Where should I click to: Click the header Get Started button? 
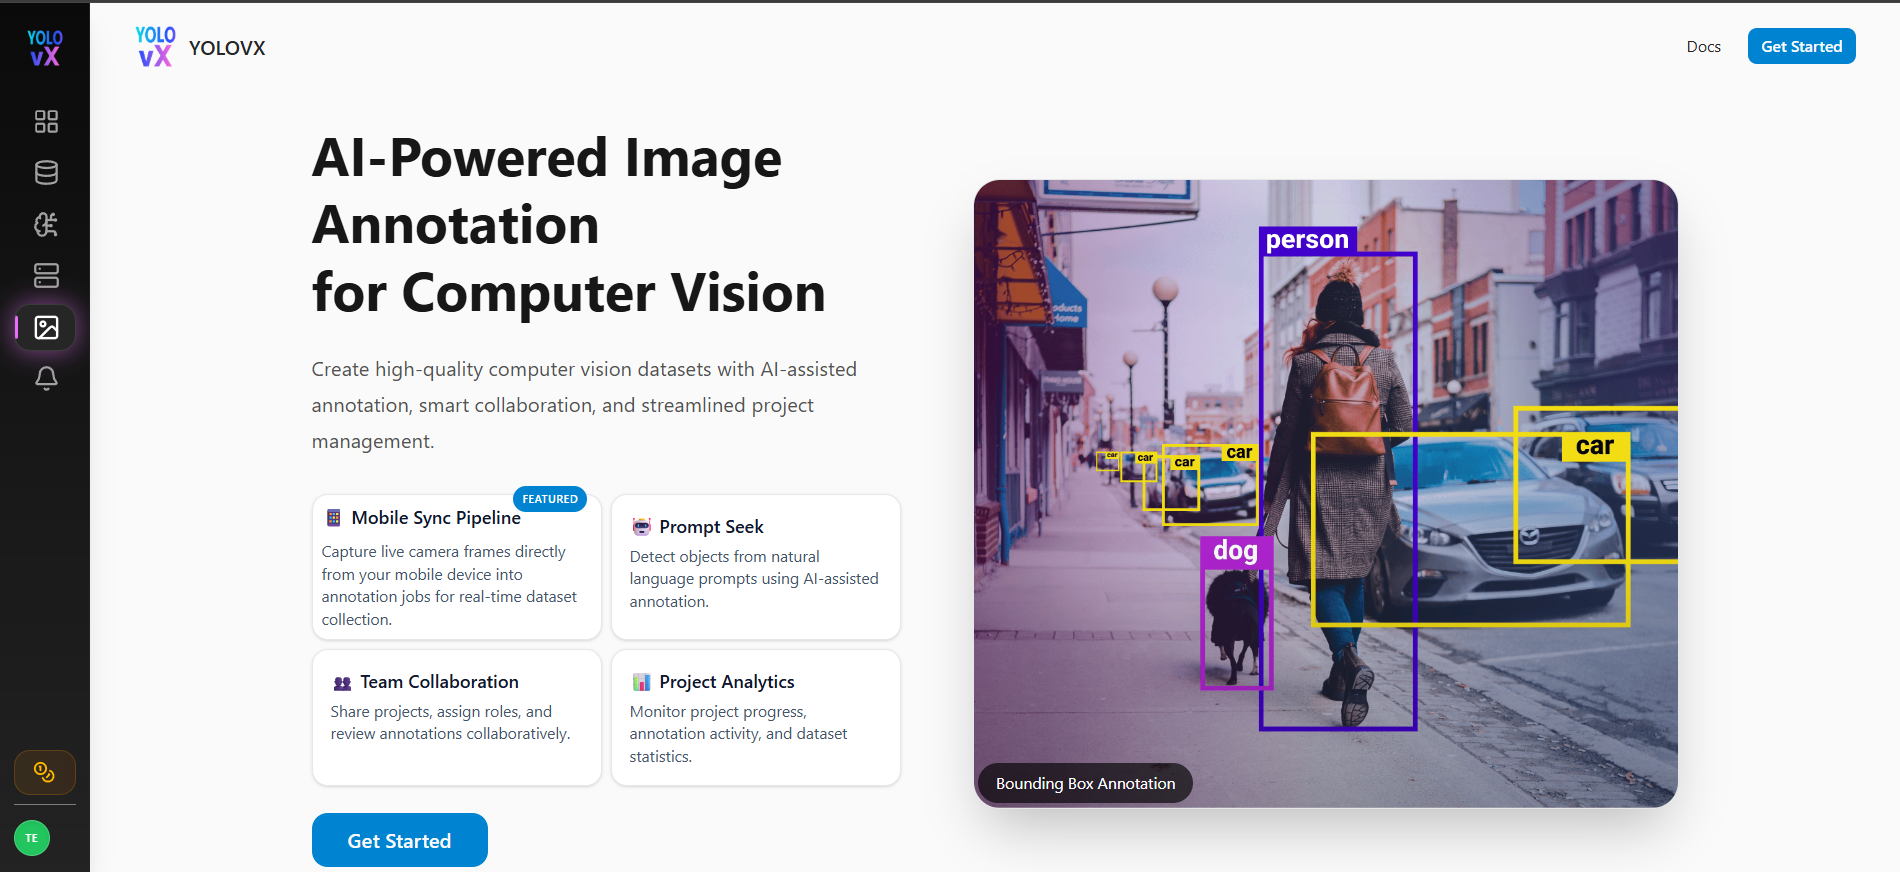point(1801,46)
